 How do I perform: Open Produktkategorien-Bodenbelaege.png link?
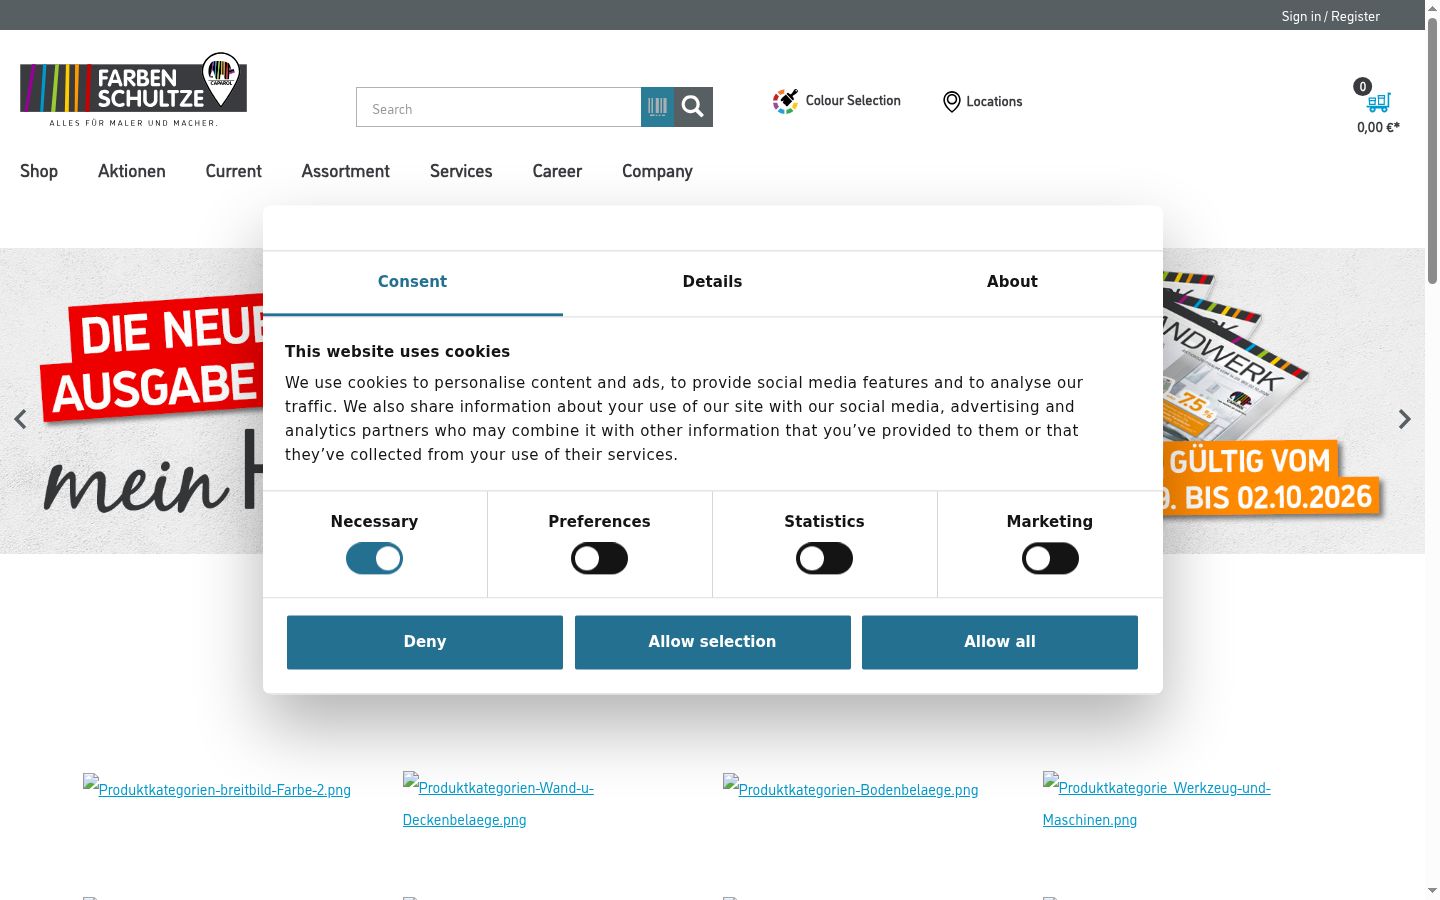coord(851,789)
